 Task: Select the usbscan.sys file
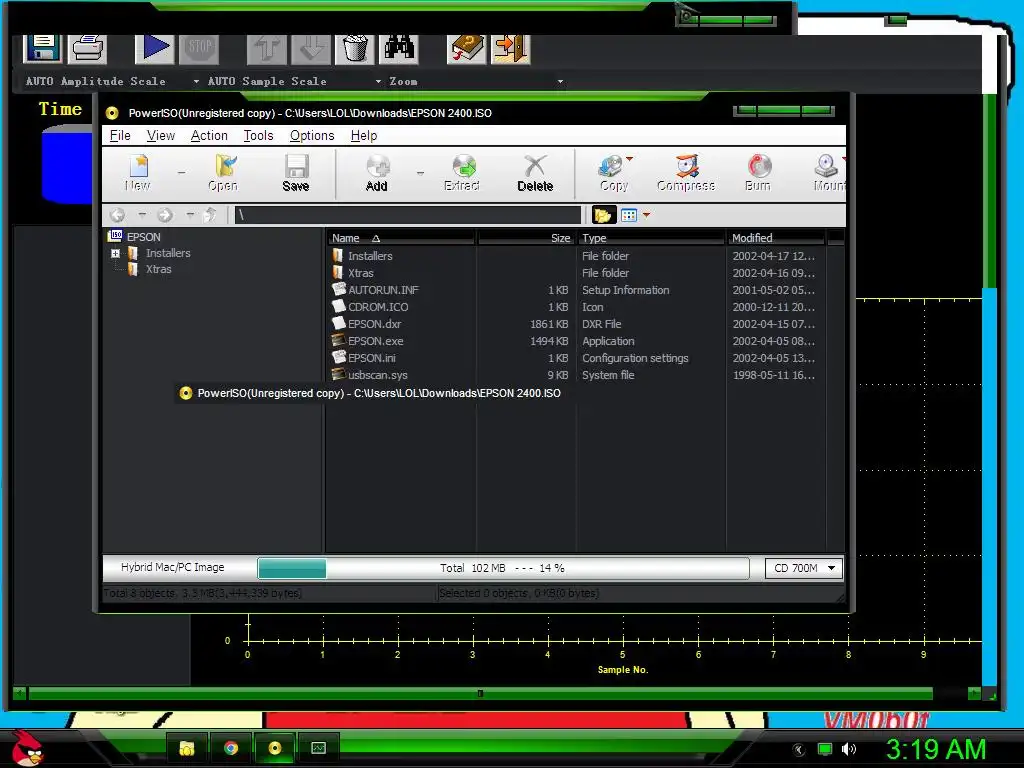click(378, 375)
